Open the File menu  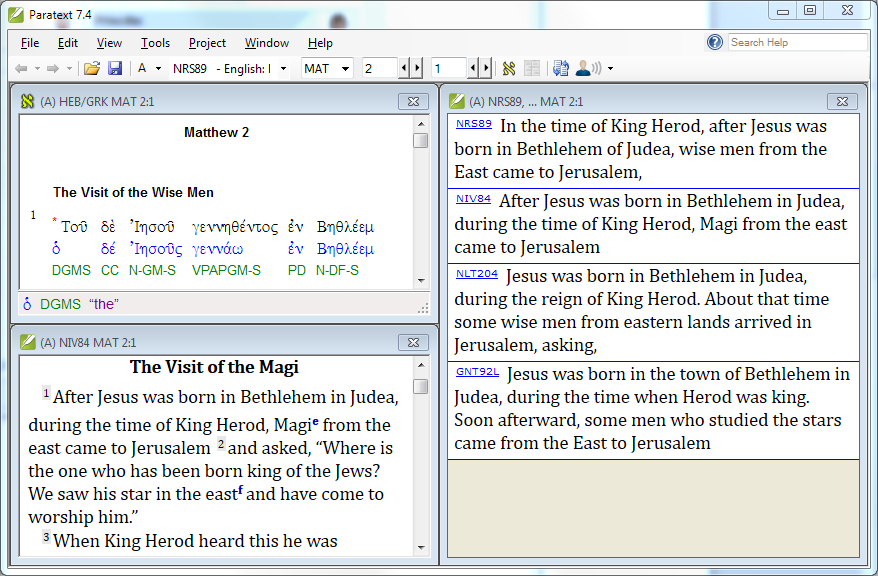pos(30,43)
